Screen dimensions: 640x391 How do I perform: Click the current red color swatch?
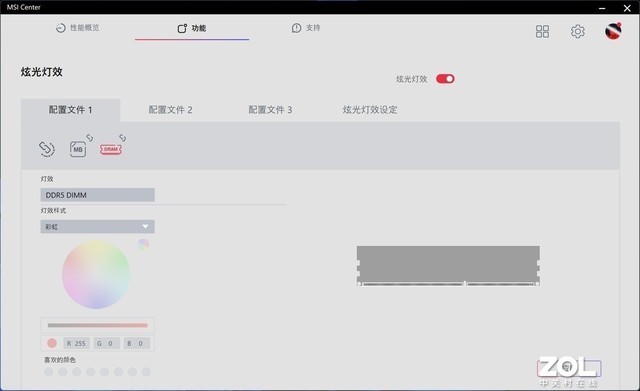point(52,343)
